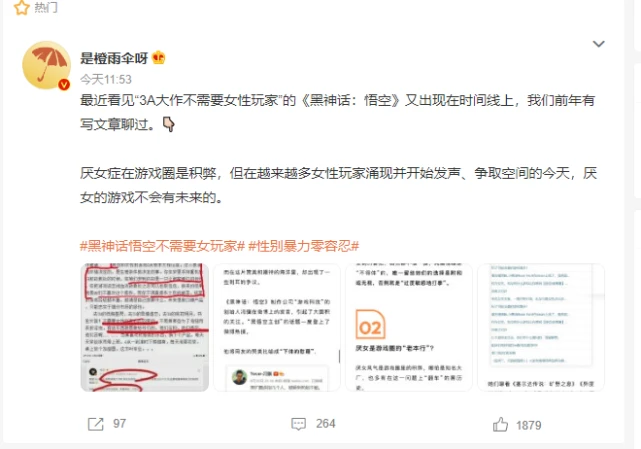Click the 今天11:53 timestamp
Viewport: 641px width, 449px height.
(106, 79)
